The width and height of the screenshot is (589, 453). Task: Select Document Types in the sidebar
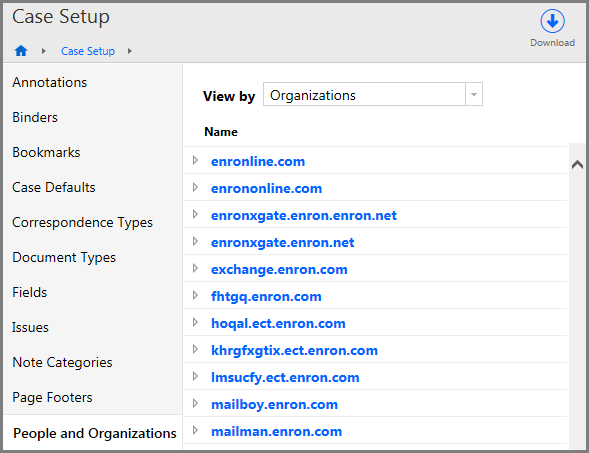tap(64, 257)
